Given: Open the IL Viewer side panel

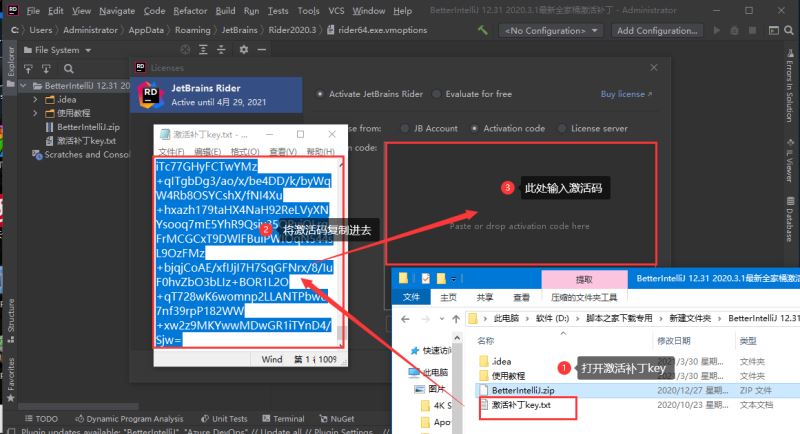Looking at the screenshot, I should 790,160.
